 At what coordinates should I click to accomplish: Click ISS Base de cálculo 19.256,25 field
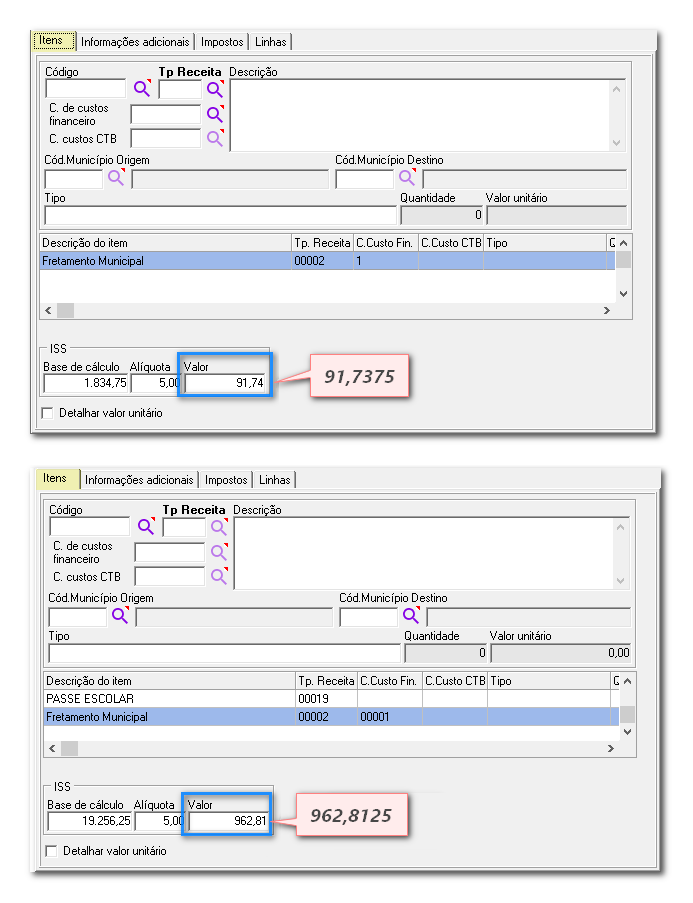[89, 821]
